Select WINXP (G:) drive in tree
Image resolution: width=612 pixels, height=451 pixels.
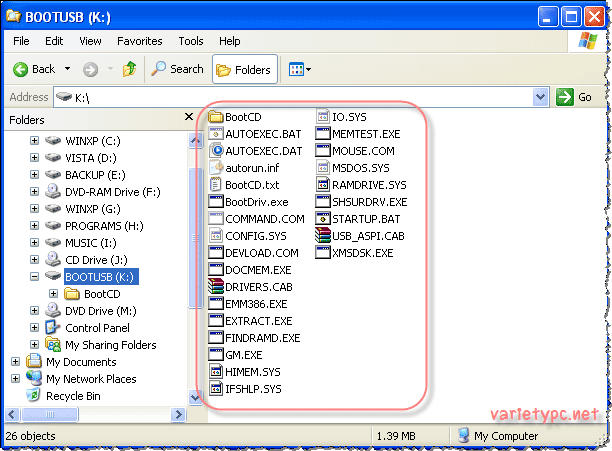tap(93, 209)
